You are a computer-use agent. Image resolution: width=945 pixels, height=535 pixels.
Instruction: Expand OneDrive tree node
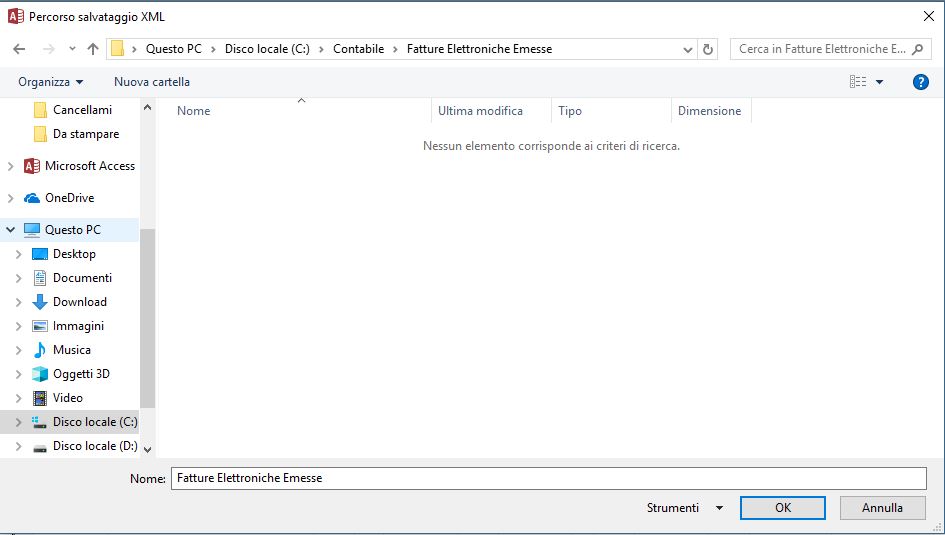10,198
